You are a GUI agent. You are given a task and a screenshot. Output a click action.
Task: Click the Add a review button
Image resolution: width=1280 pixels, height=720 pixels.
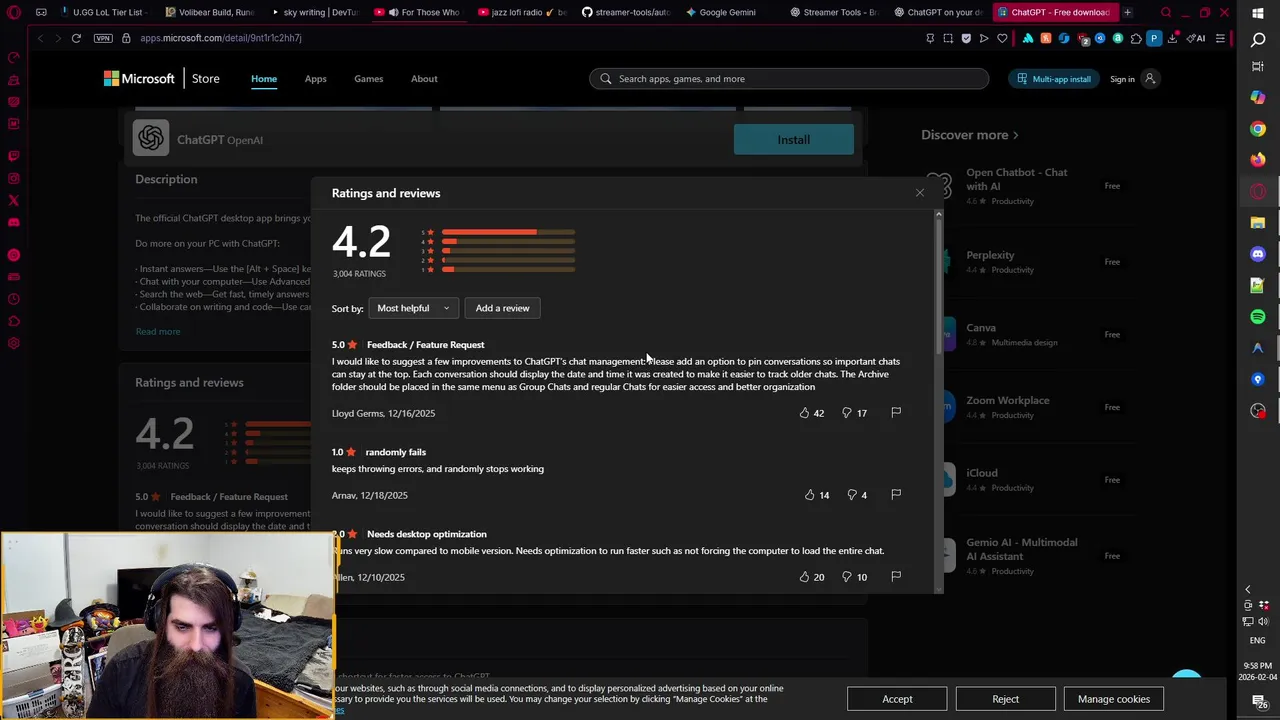(x=502, y=308)
